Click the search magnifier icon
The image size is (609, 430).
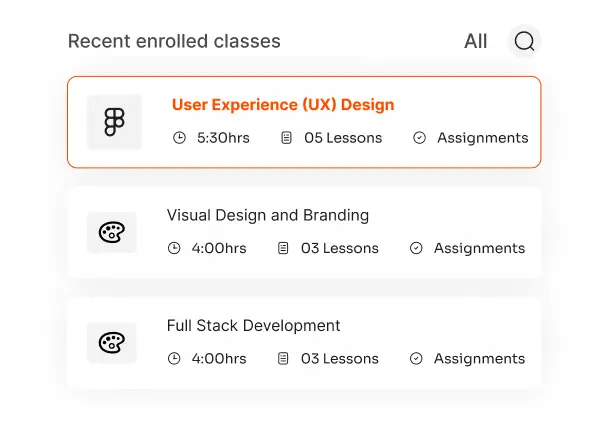coord(524,41)
